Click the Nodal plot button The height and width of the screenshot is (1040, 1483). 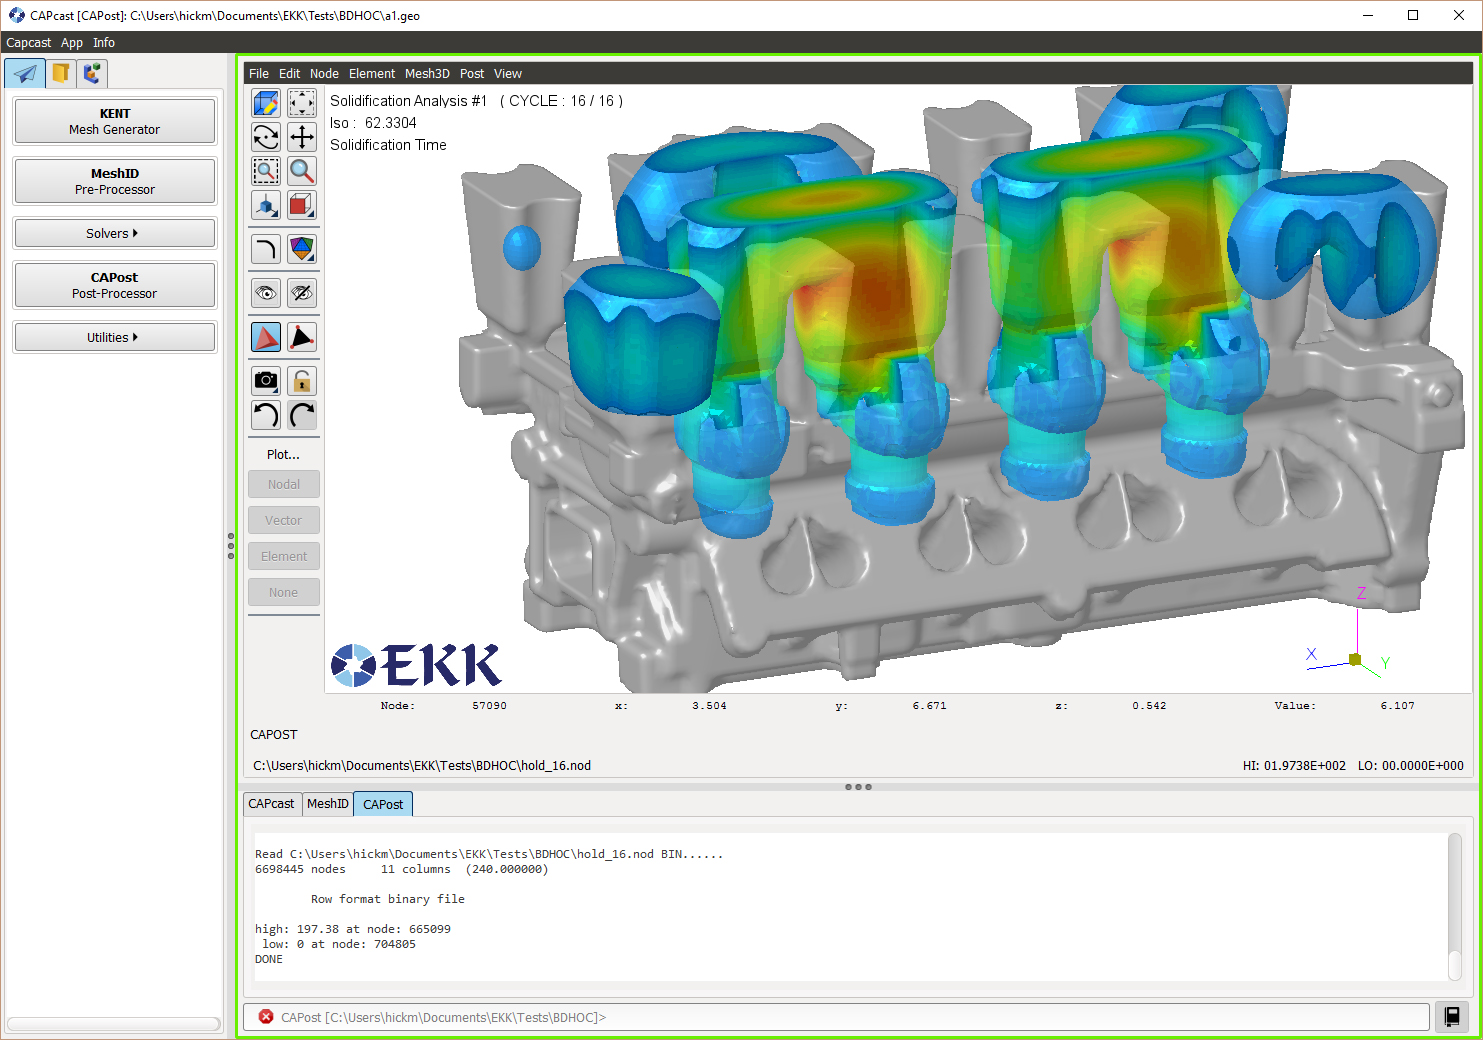click(284, 484)
